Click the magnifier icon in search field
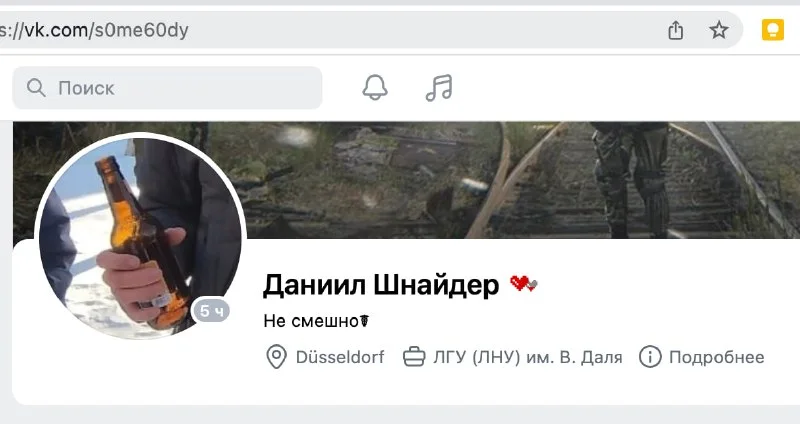This screenshot has width=800, height=424. pos(36,88)
